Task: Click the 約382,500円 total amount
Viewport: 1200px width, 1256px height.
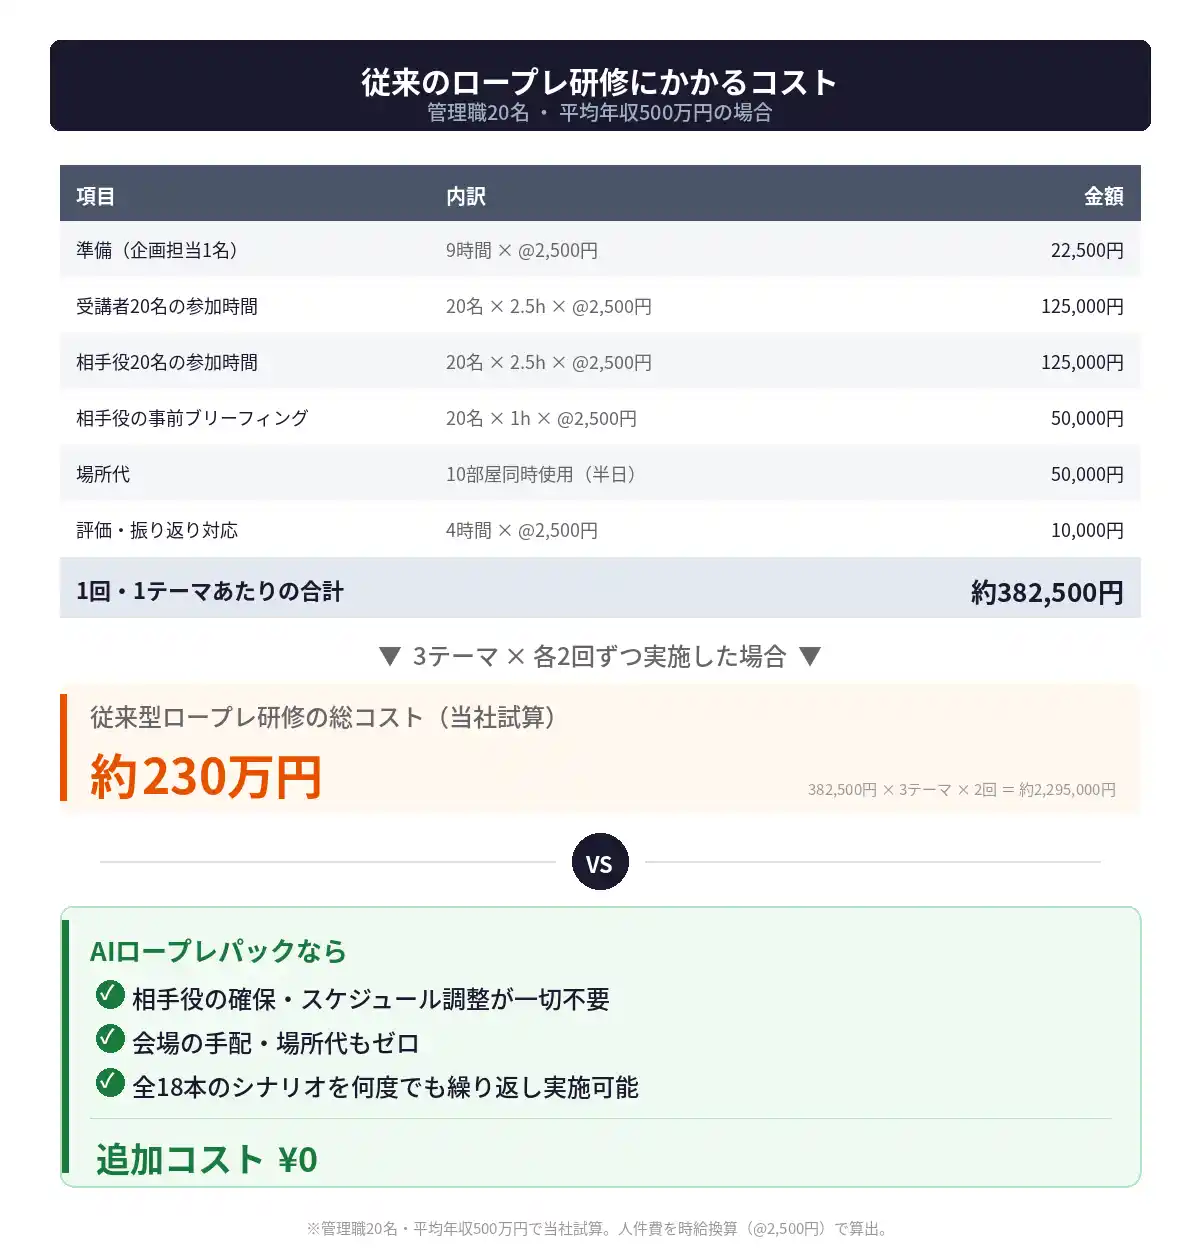Action: 1047,592
